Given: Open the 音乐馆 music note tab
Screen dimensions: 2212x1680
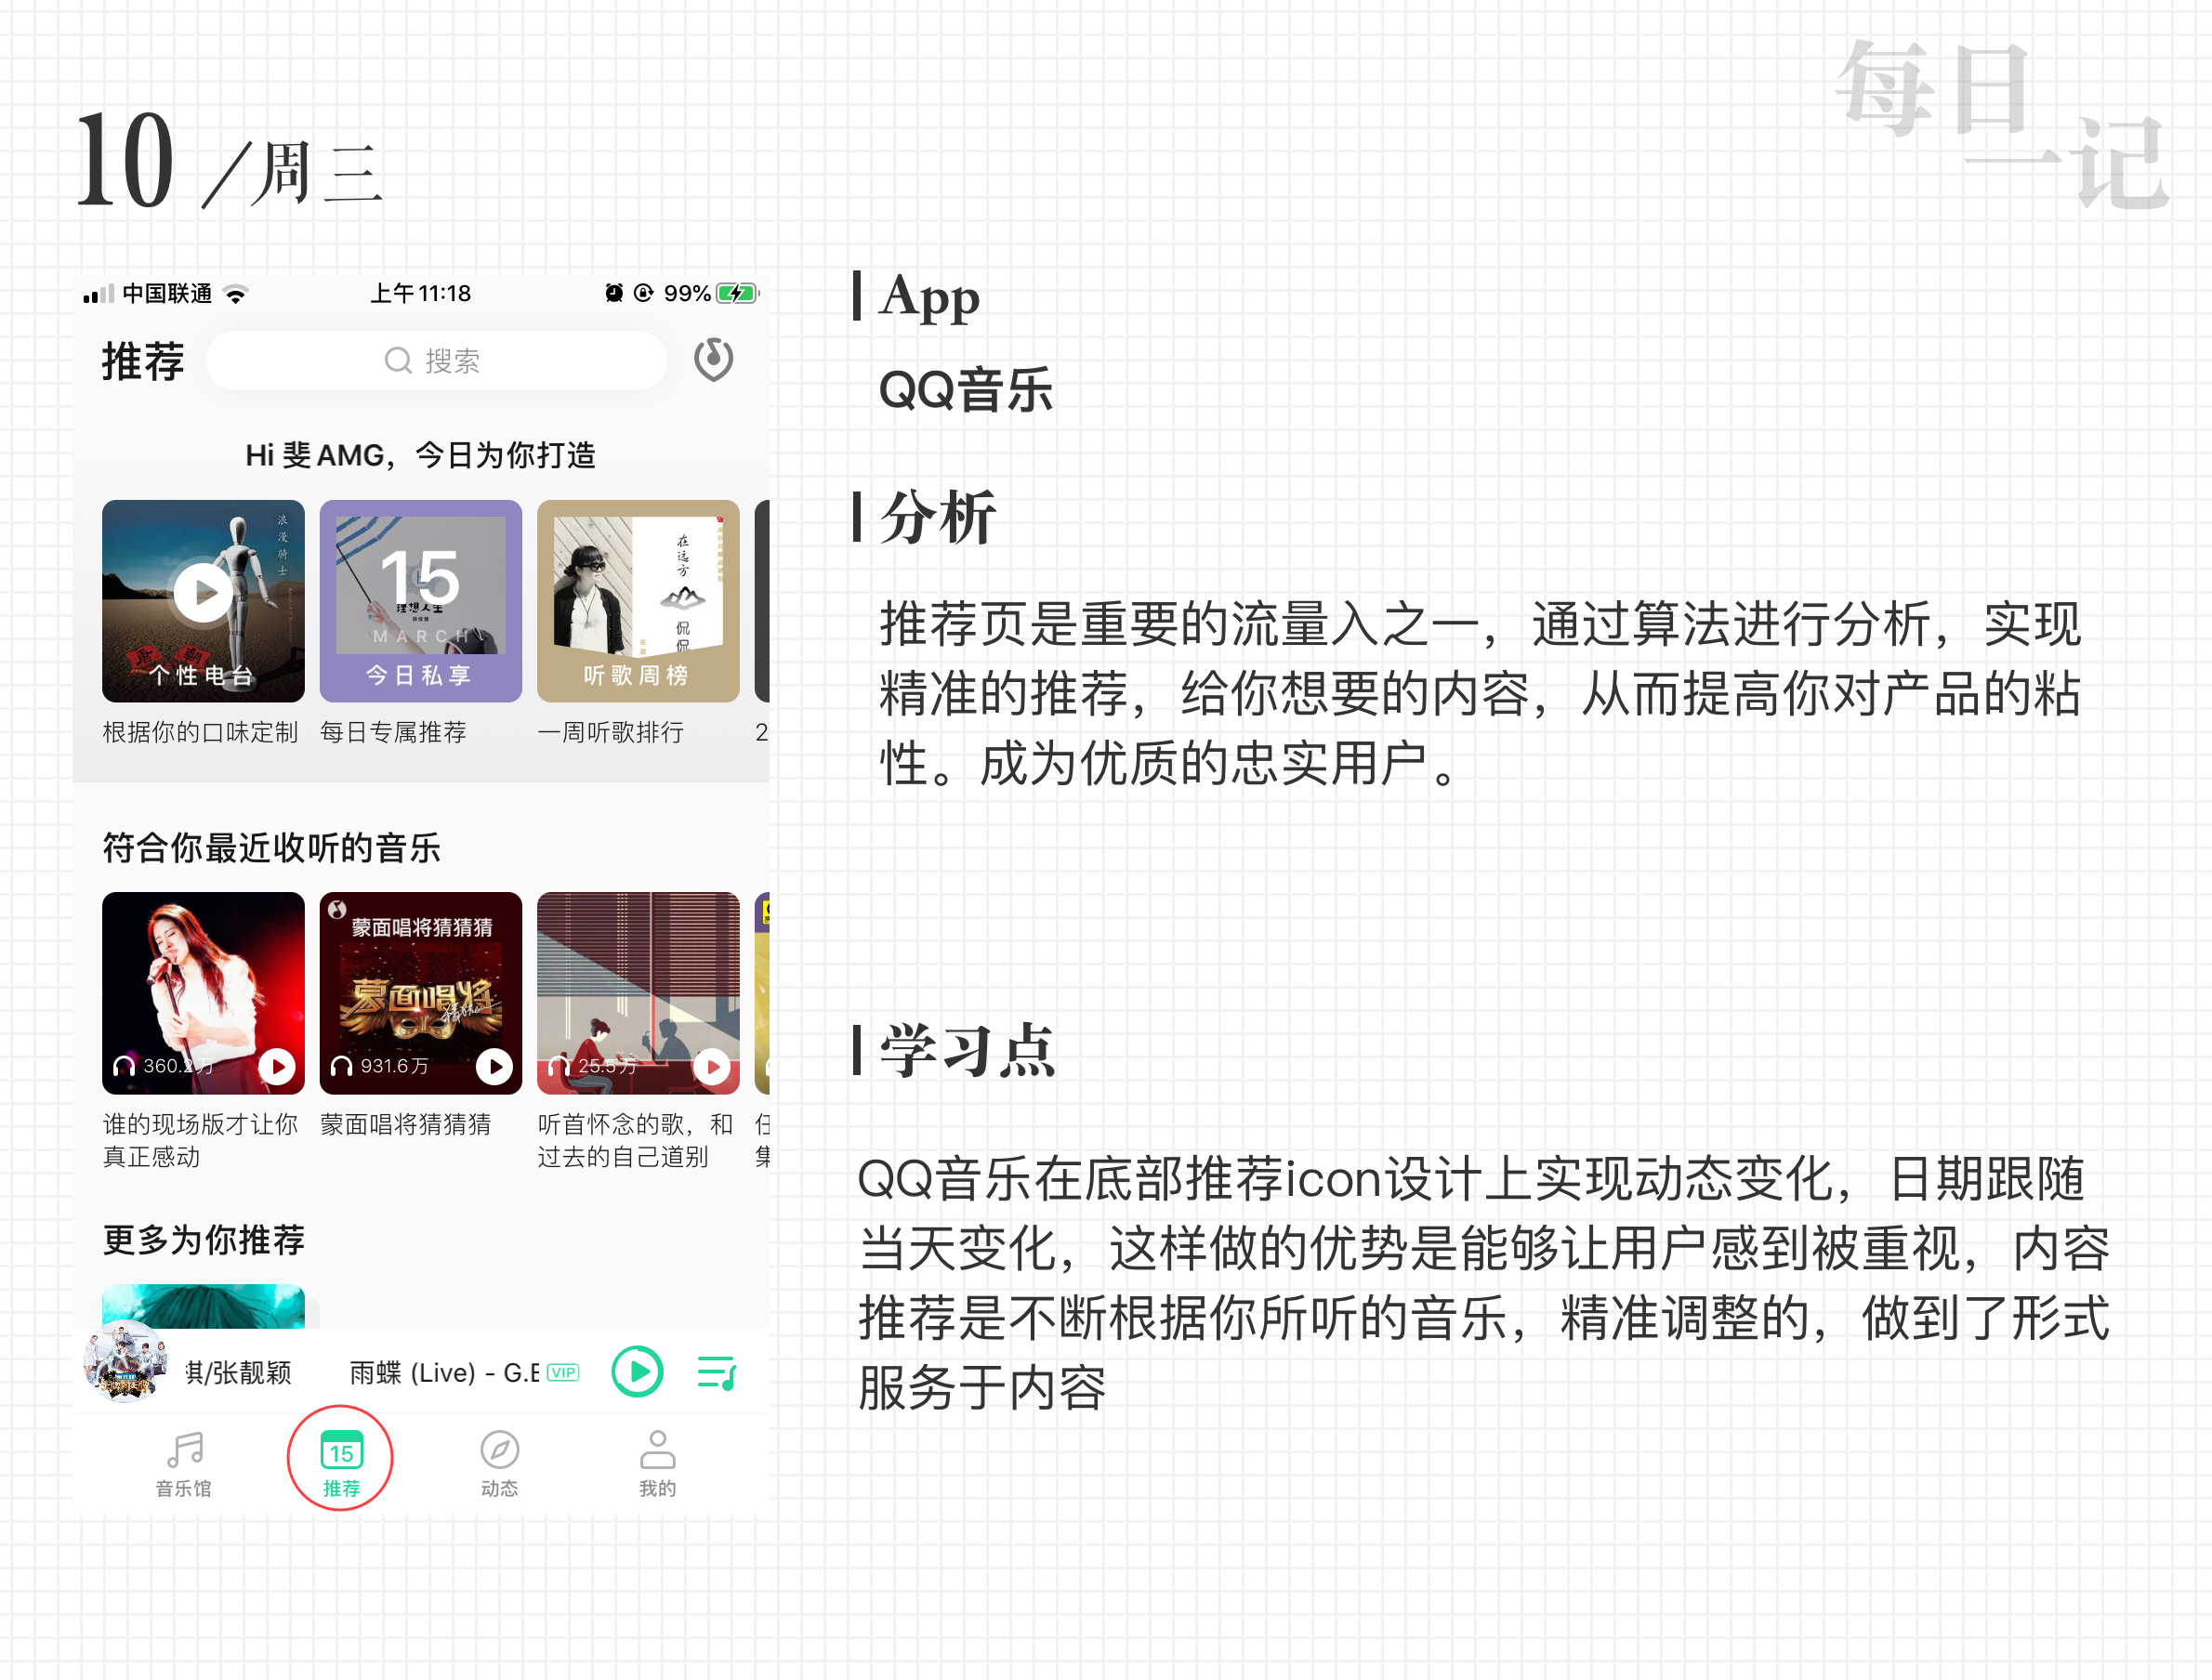Looking at the screenshot, I should 184,1463.
